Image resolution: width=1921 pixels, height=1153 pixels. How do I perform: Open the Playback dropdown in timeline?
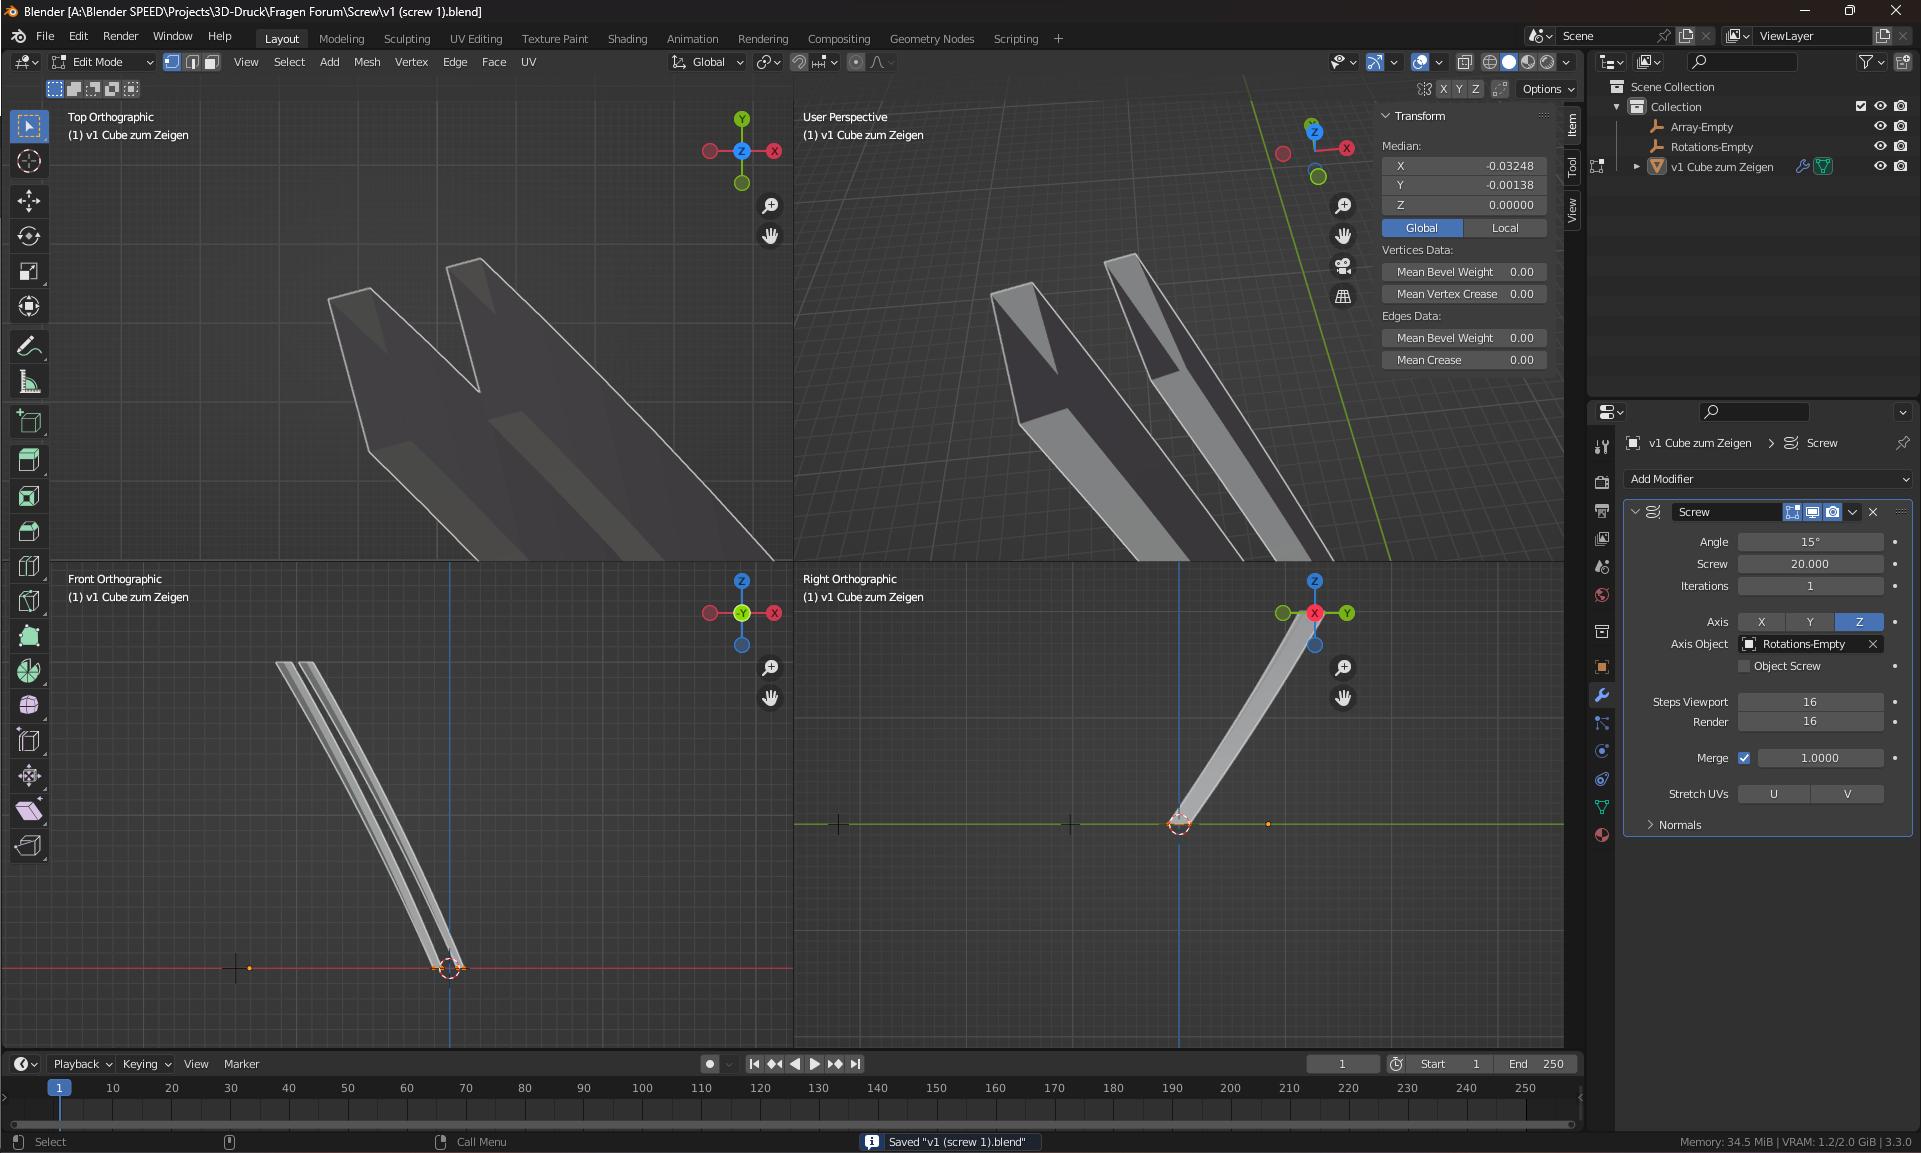tap(82, 1064)
